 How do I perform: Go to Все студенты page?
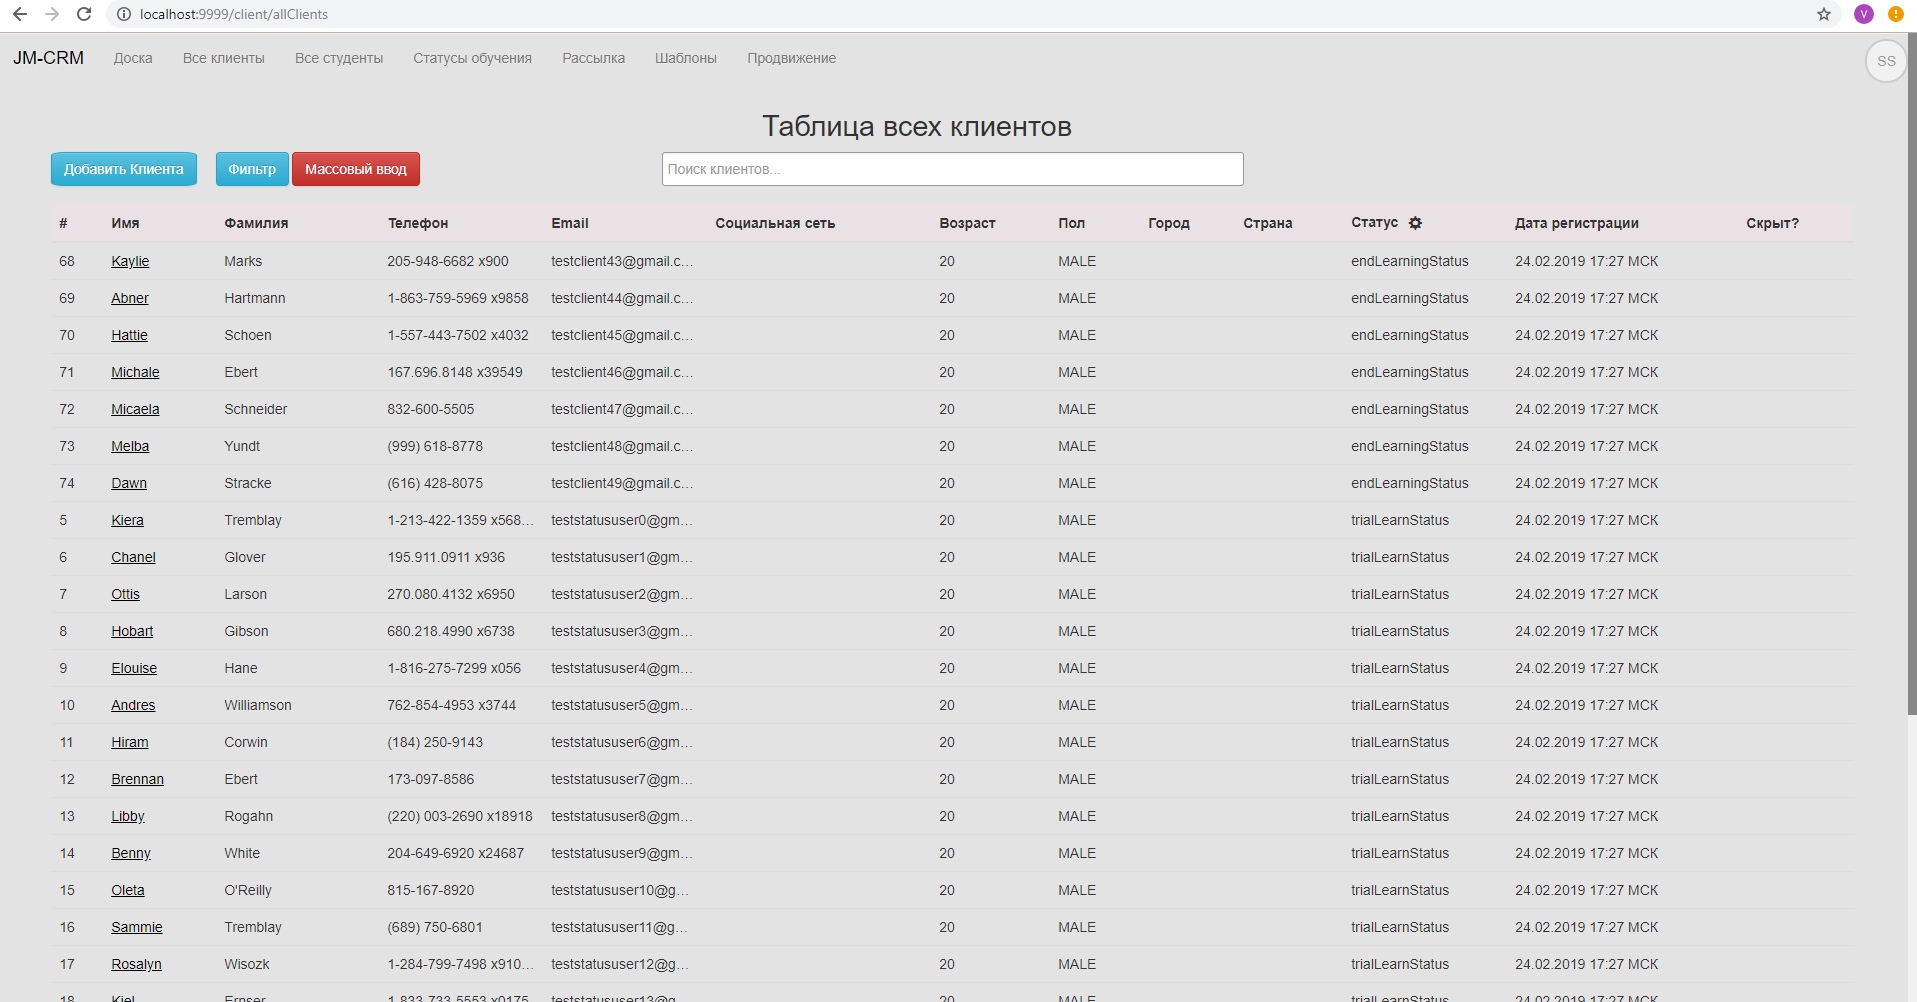(x=339, y=58)
